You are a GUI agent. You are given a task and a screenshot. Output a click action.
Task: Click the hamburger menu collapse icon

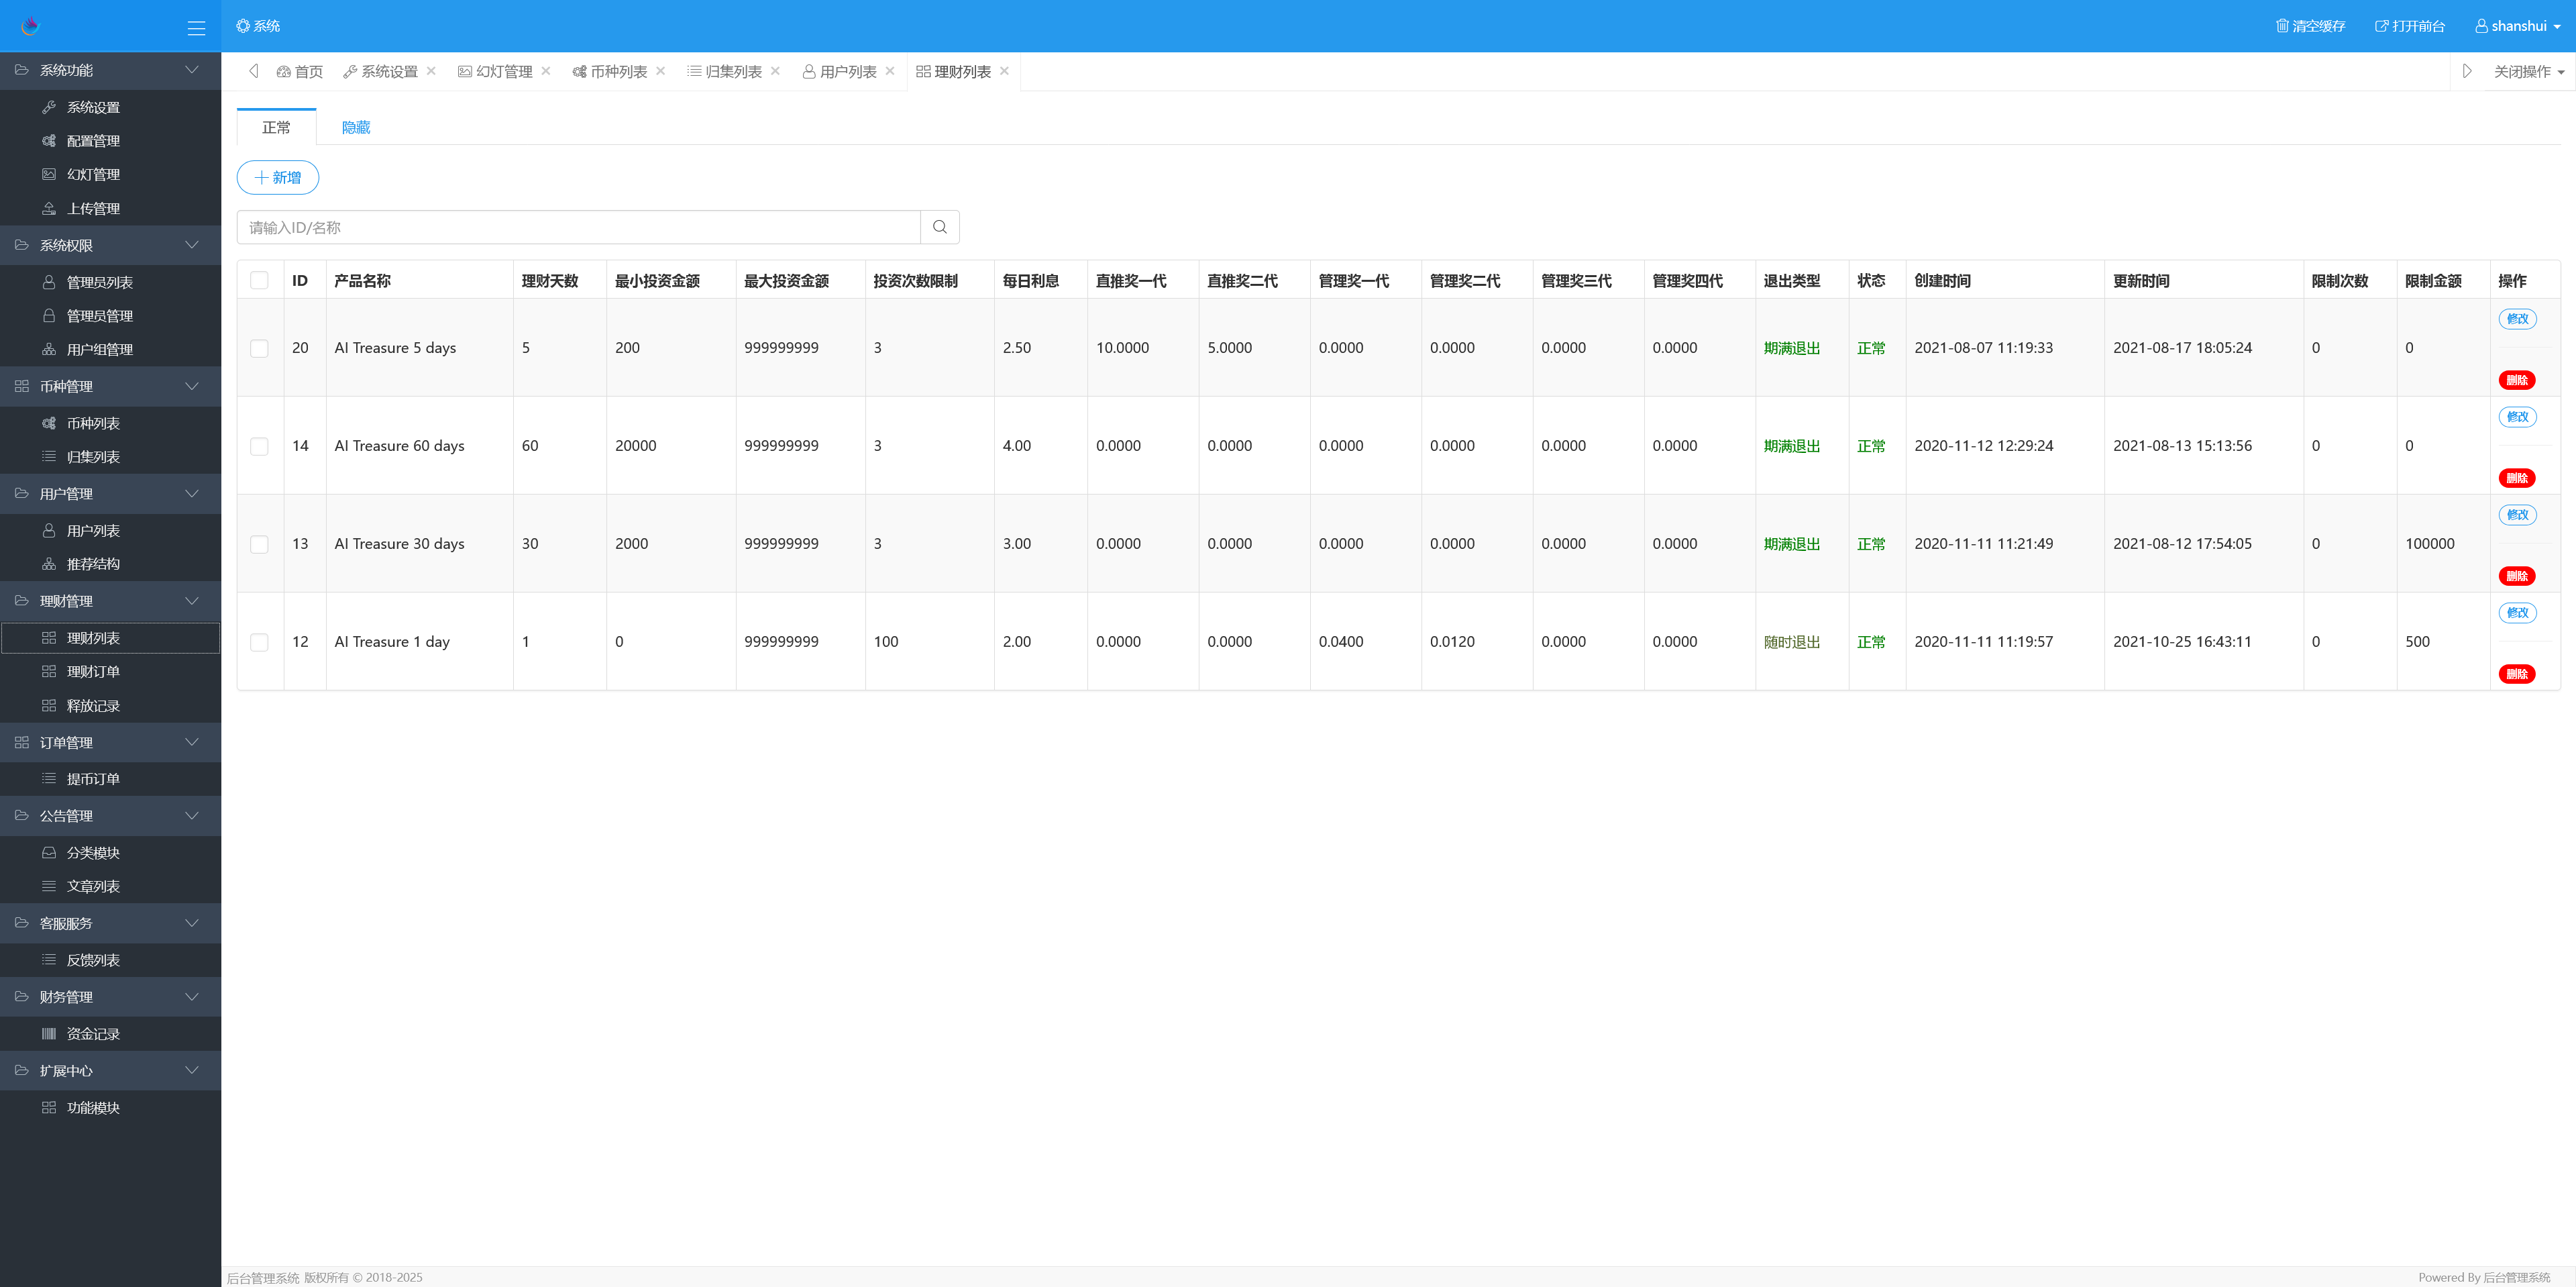(x=196, y=27)
